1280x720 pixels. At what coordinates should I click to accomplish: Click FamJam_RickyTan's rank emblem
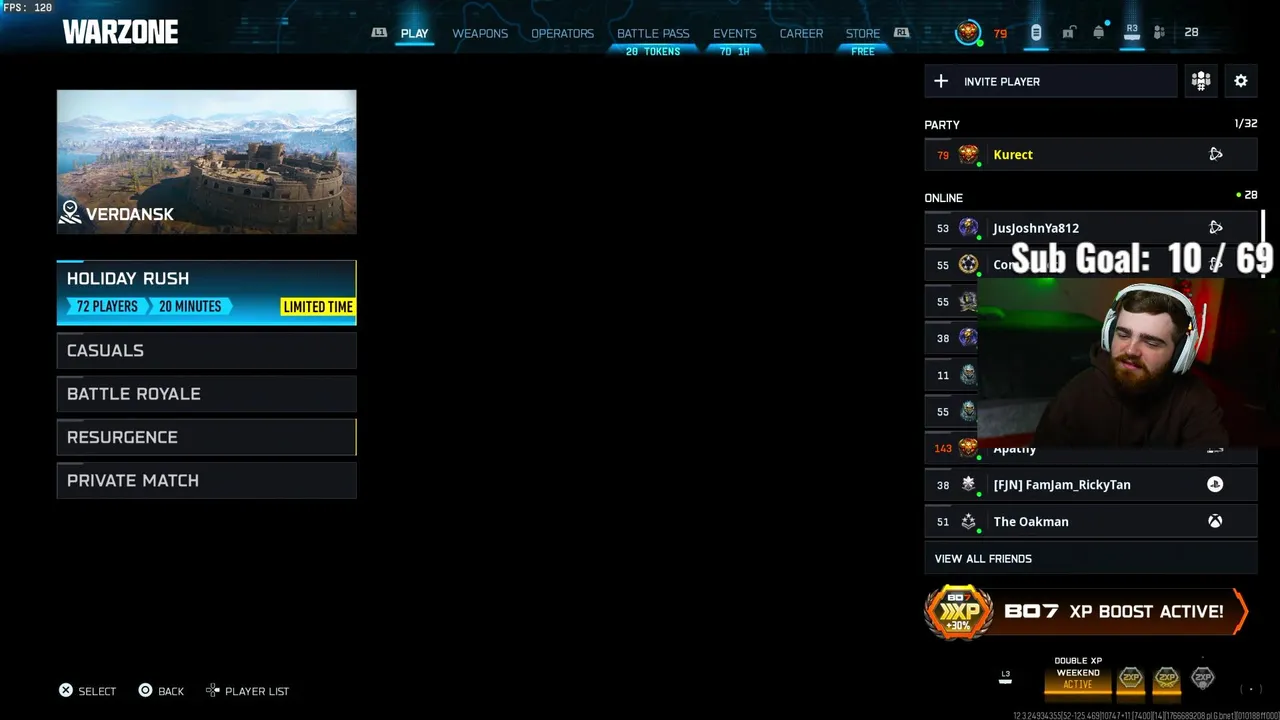click(x=968, y=484)
